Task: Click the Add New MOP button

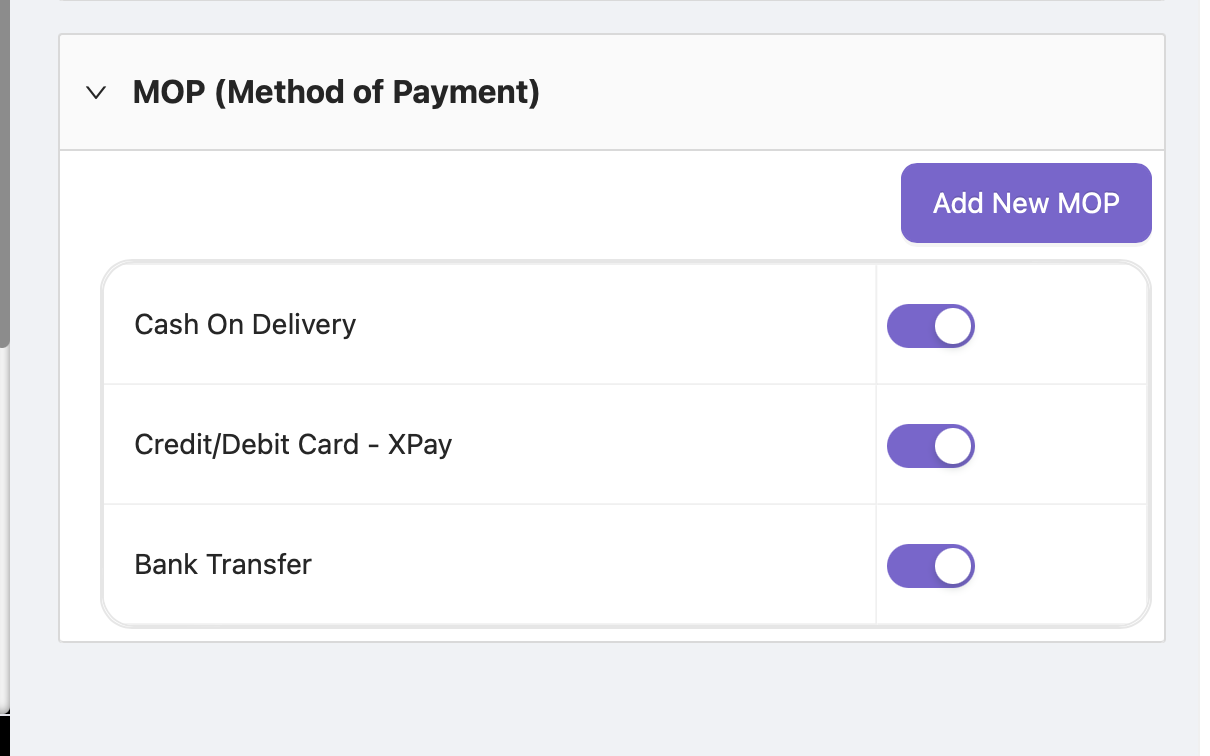Action: tap(1026, 203)
